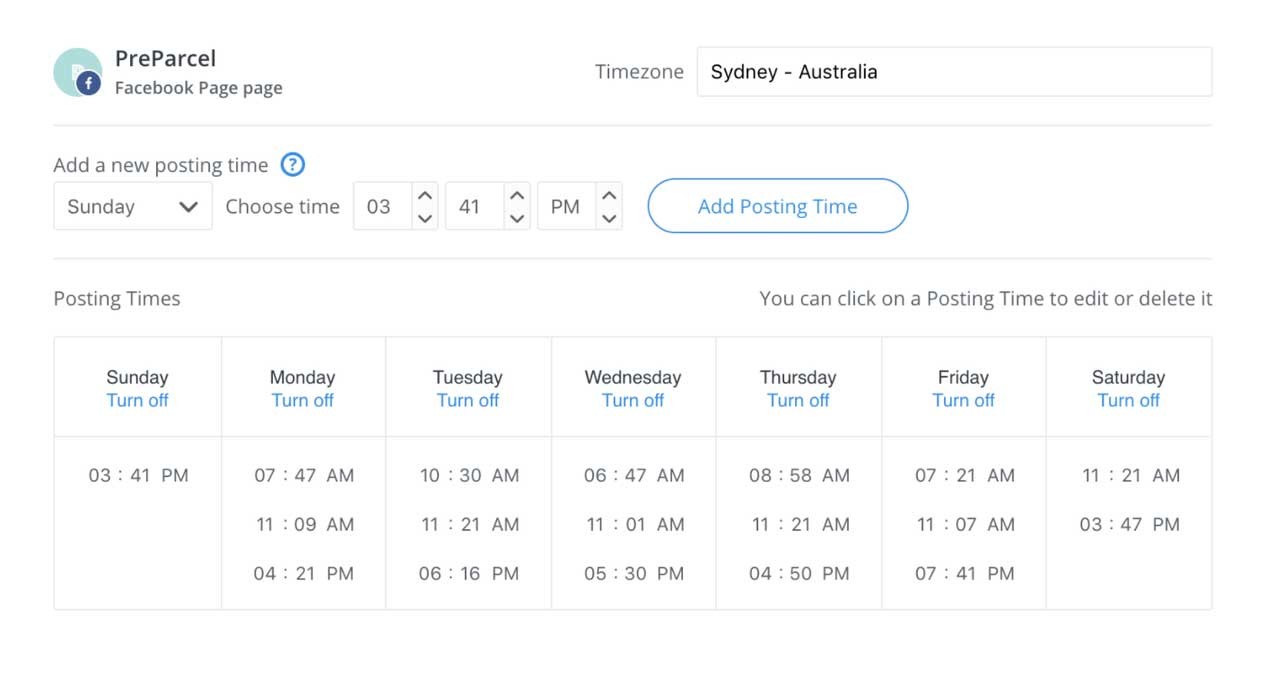Turn off Friday posting
1276x678 pixels.
tap(963, 400)
